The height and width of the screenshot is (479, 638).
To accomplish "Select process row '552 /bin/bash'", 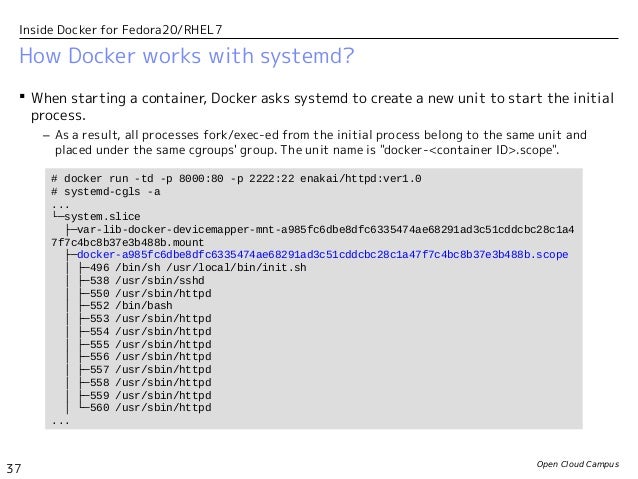I will click(126, 306).
